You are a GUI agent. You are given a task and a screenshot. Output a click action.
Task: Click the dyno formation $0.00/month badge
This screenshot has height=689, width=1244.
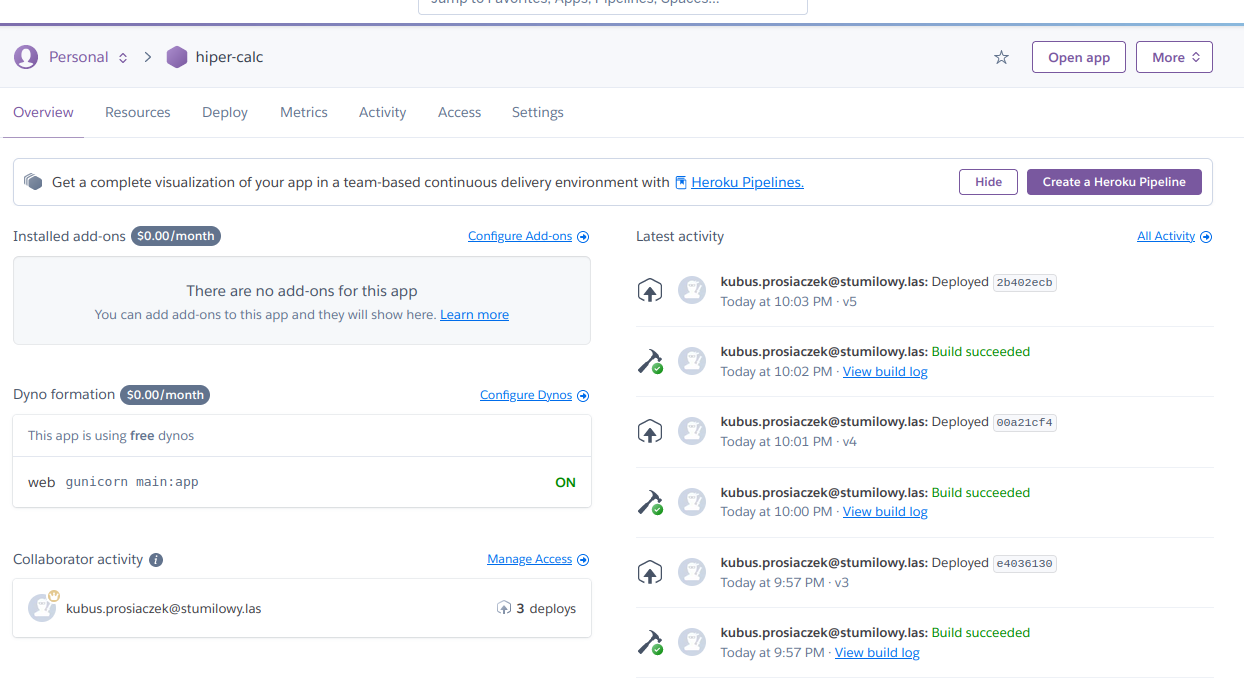[x=165, y=395]
